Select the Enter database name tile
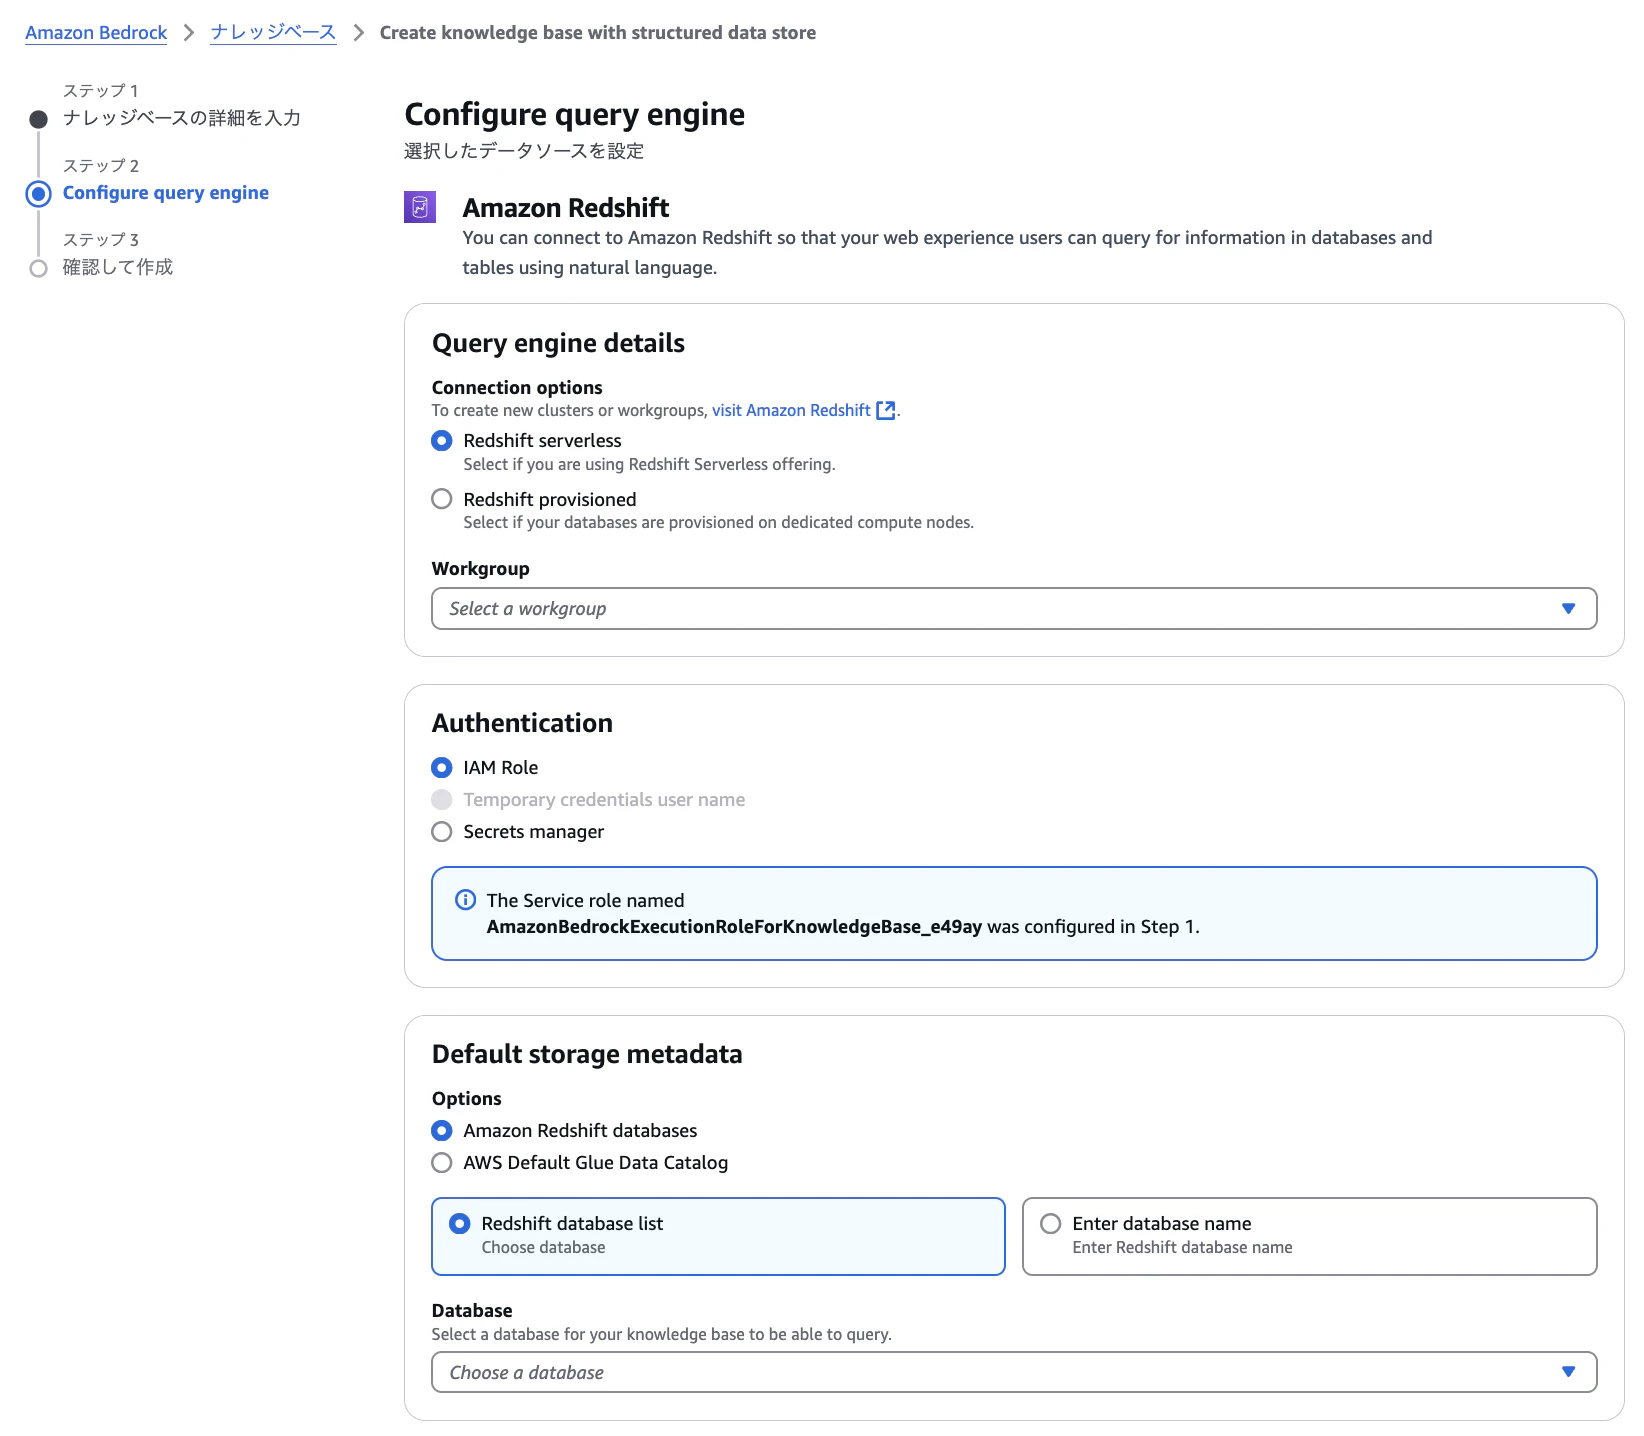Viewport: 1644px width, 1436px height. 1309,1236
